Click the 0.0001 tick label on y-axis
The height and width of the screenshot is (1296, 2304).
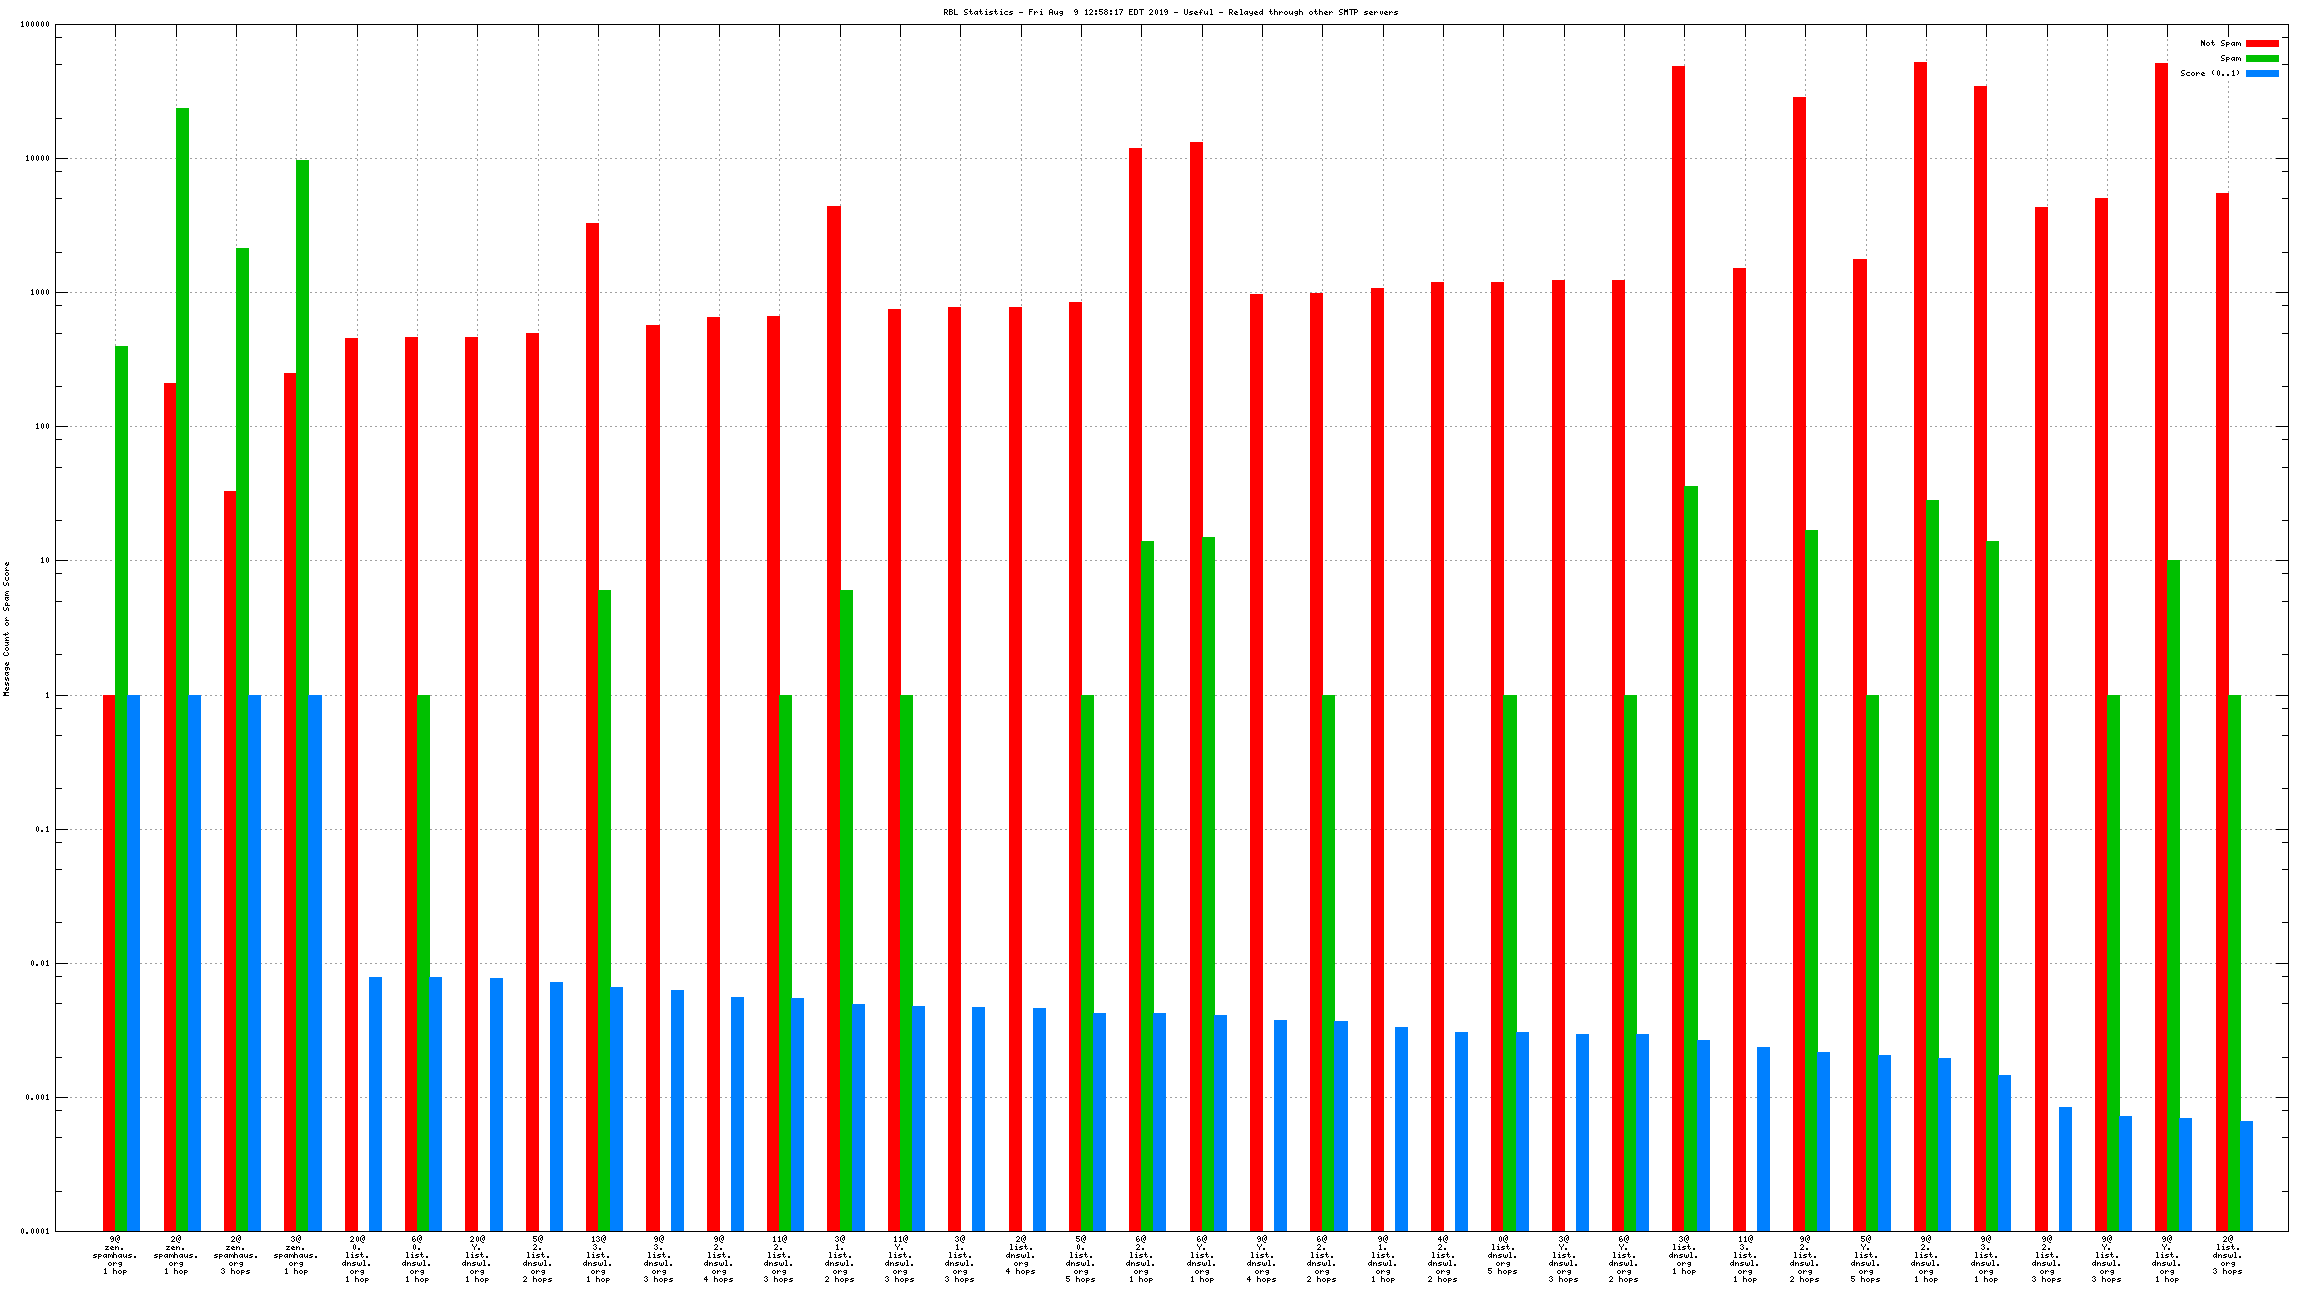click(35, 1231)
